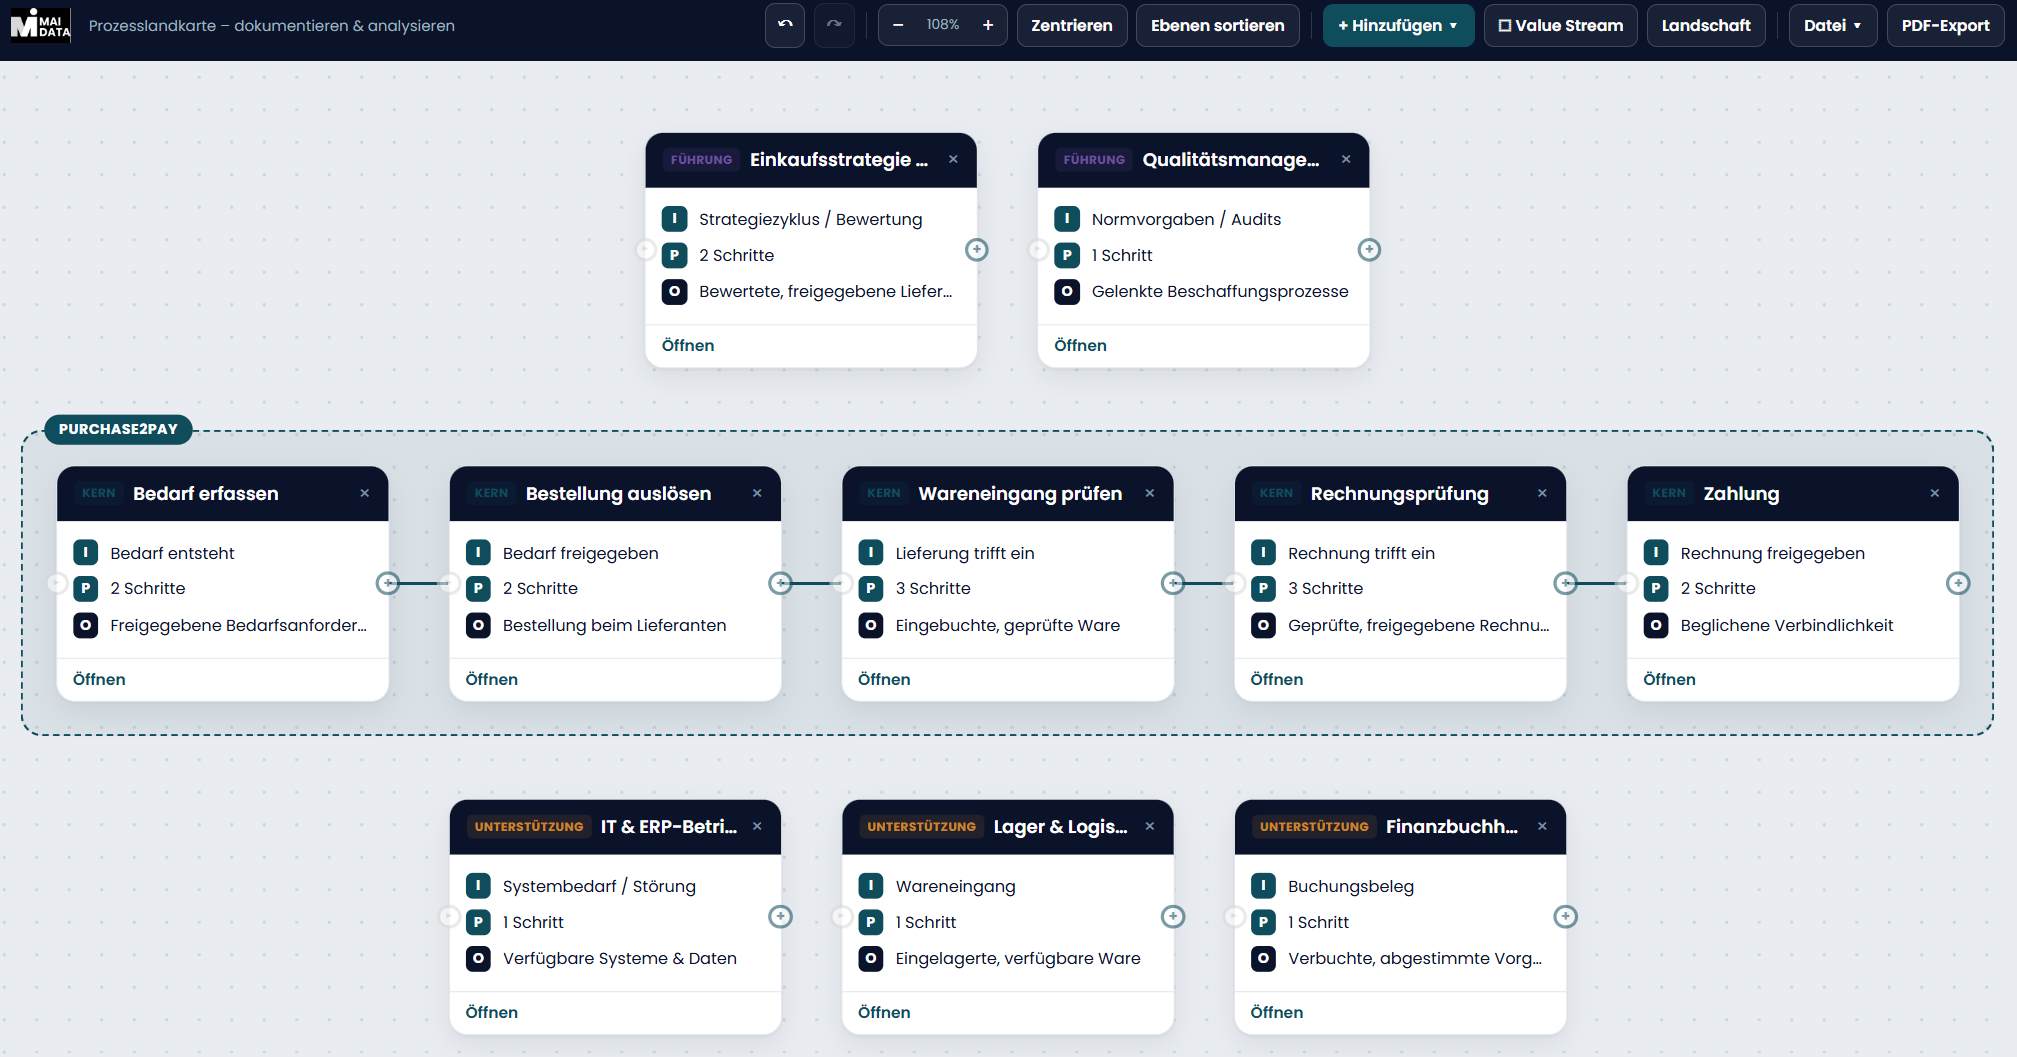Screen dimensions: 2017x1057
Task: Zoom in with the plus button
Action: point(988,25)
